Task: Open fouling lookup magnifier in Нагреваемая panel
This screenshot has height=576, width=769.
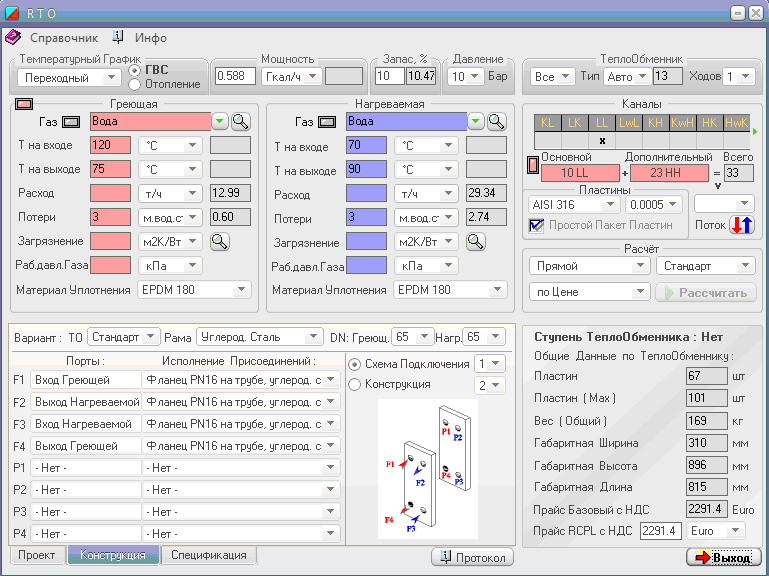Action: coord(476,241)
